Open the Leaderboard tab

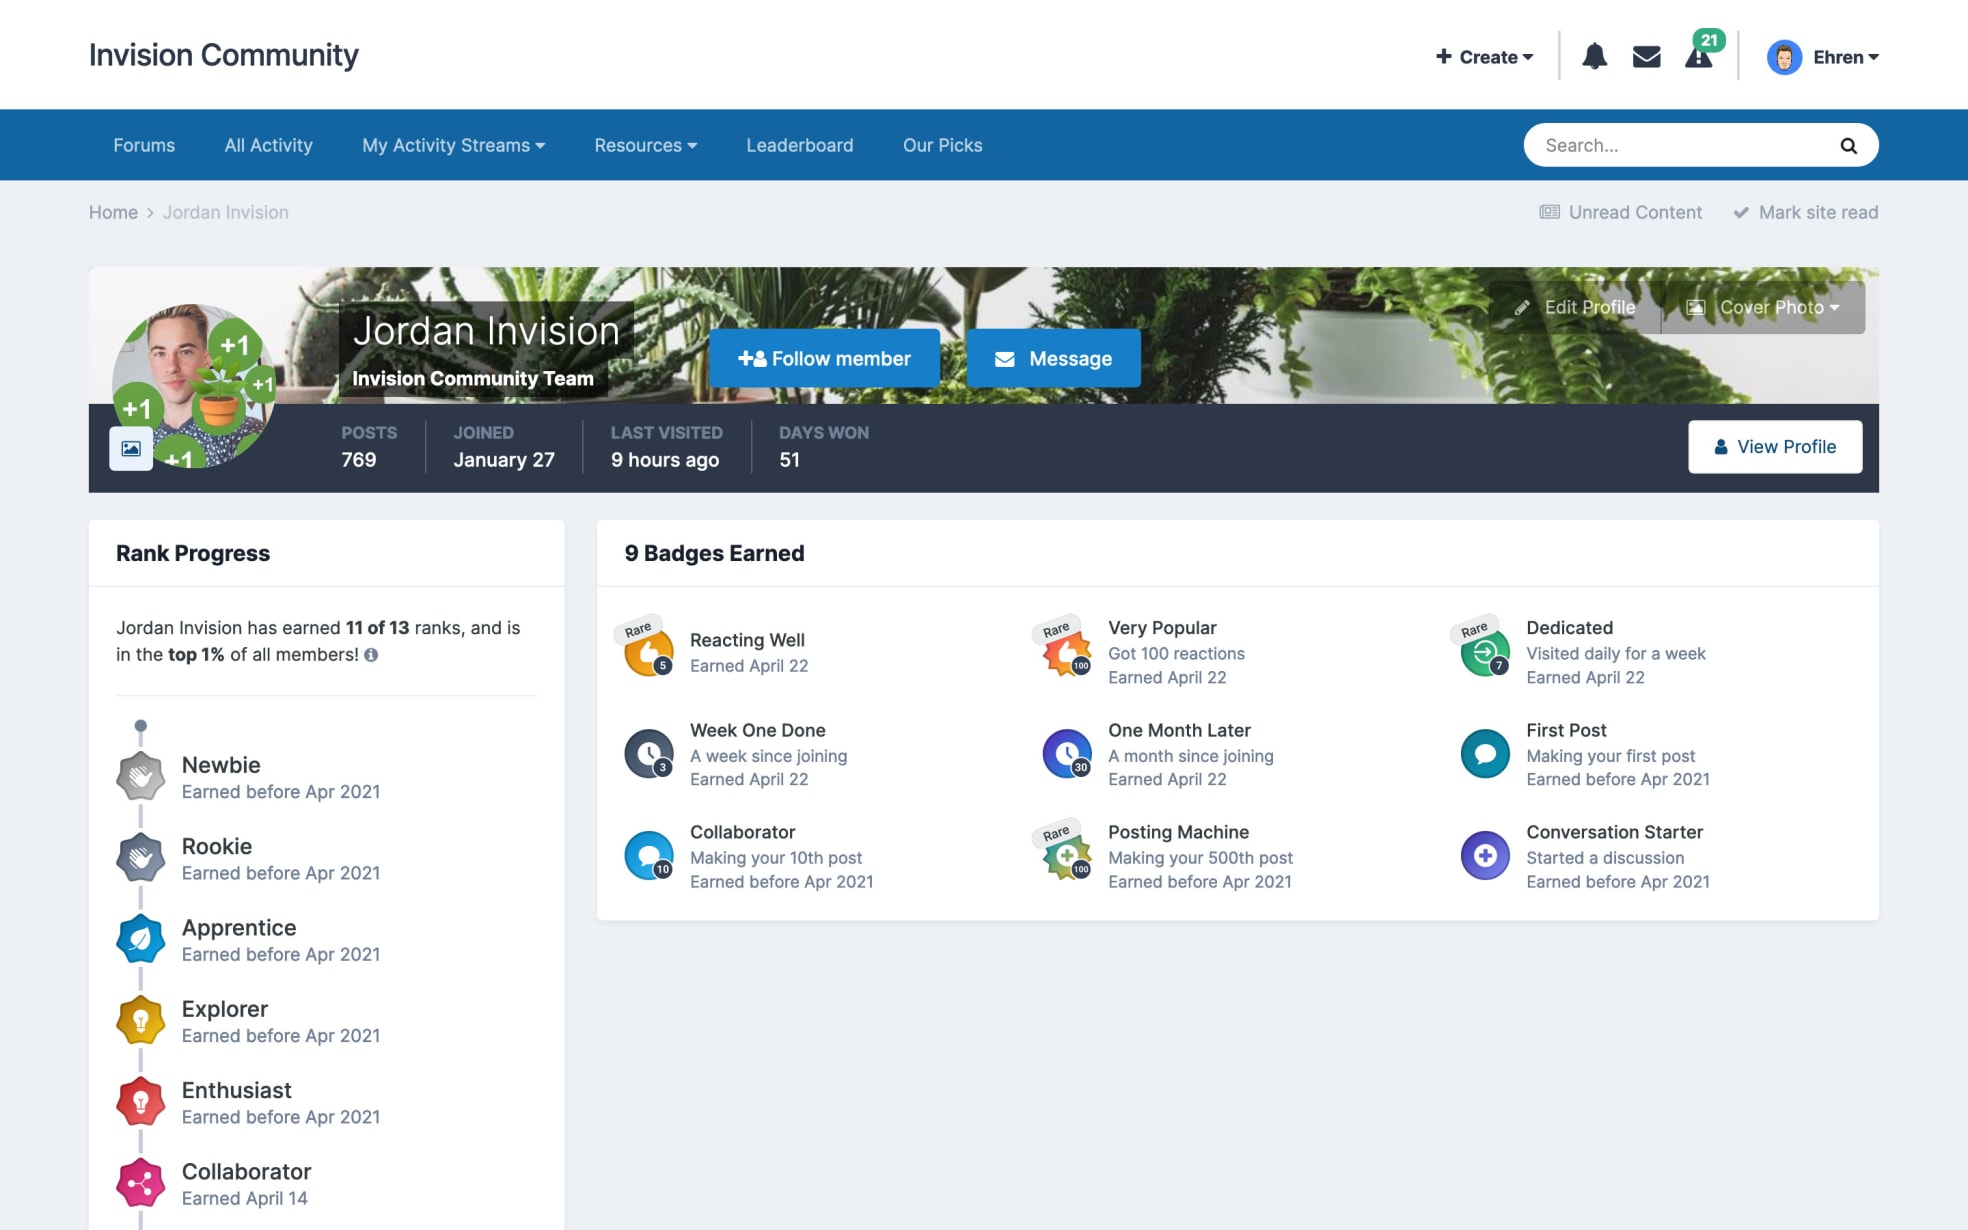tap(800, 145)
